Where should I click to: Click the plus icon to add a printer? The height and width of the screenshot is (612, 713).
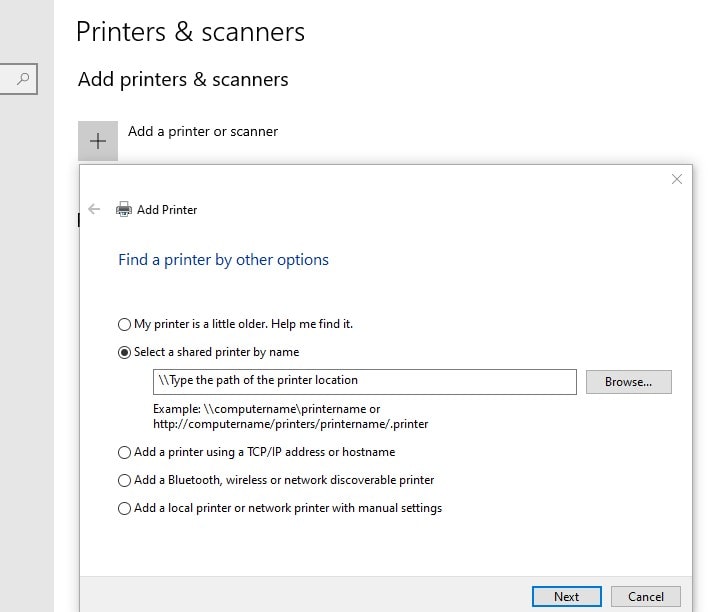pos(98,141)
